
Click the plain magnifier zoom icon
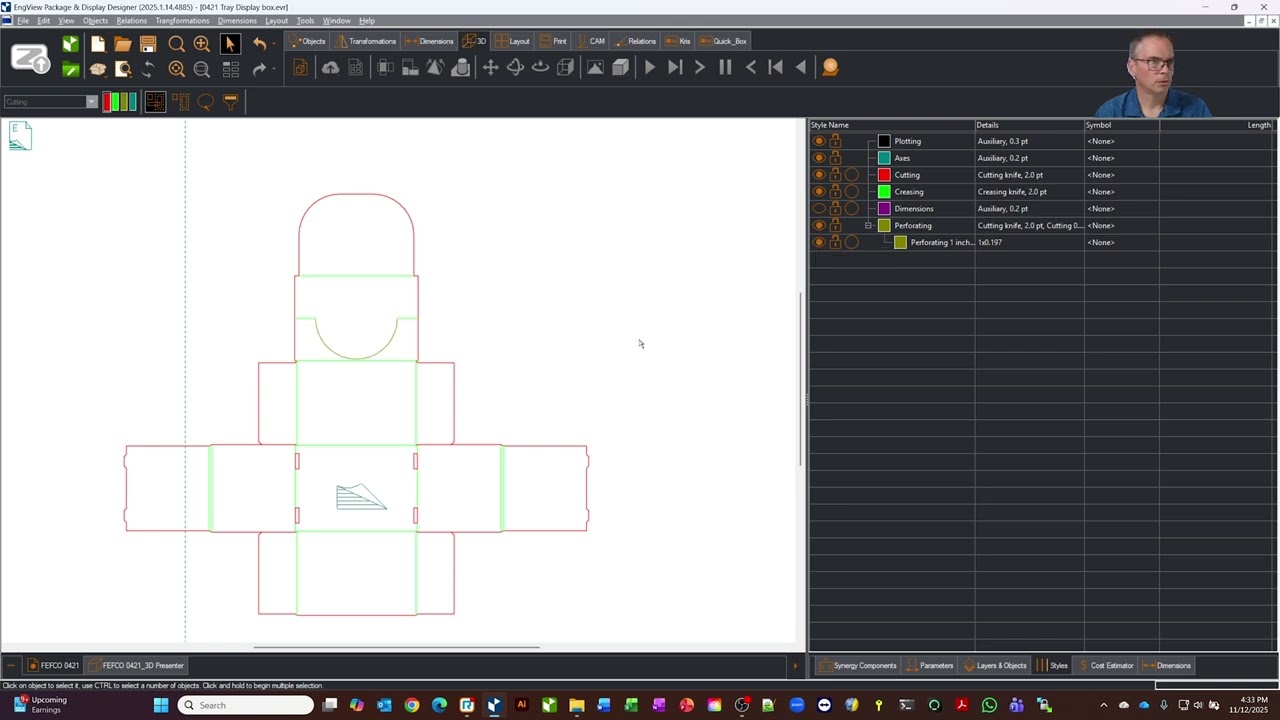[176, 44]
